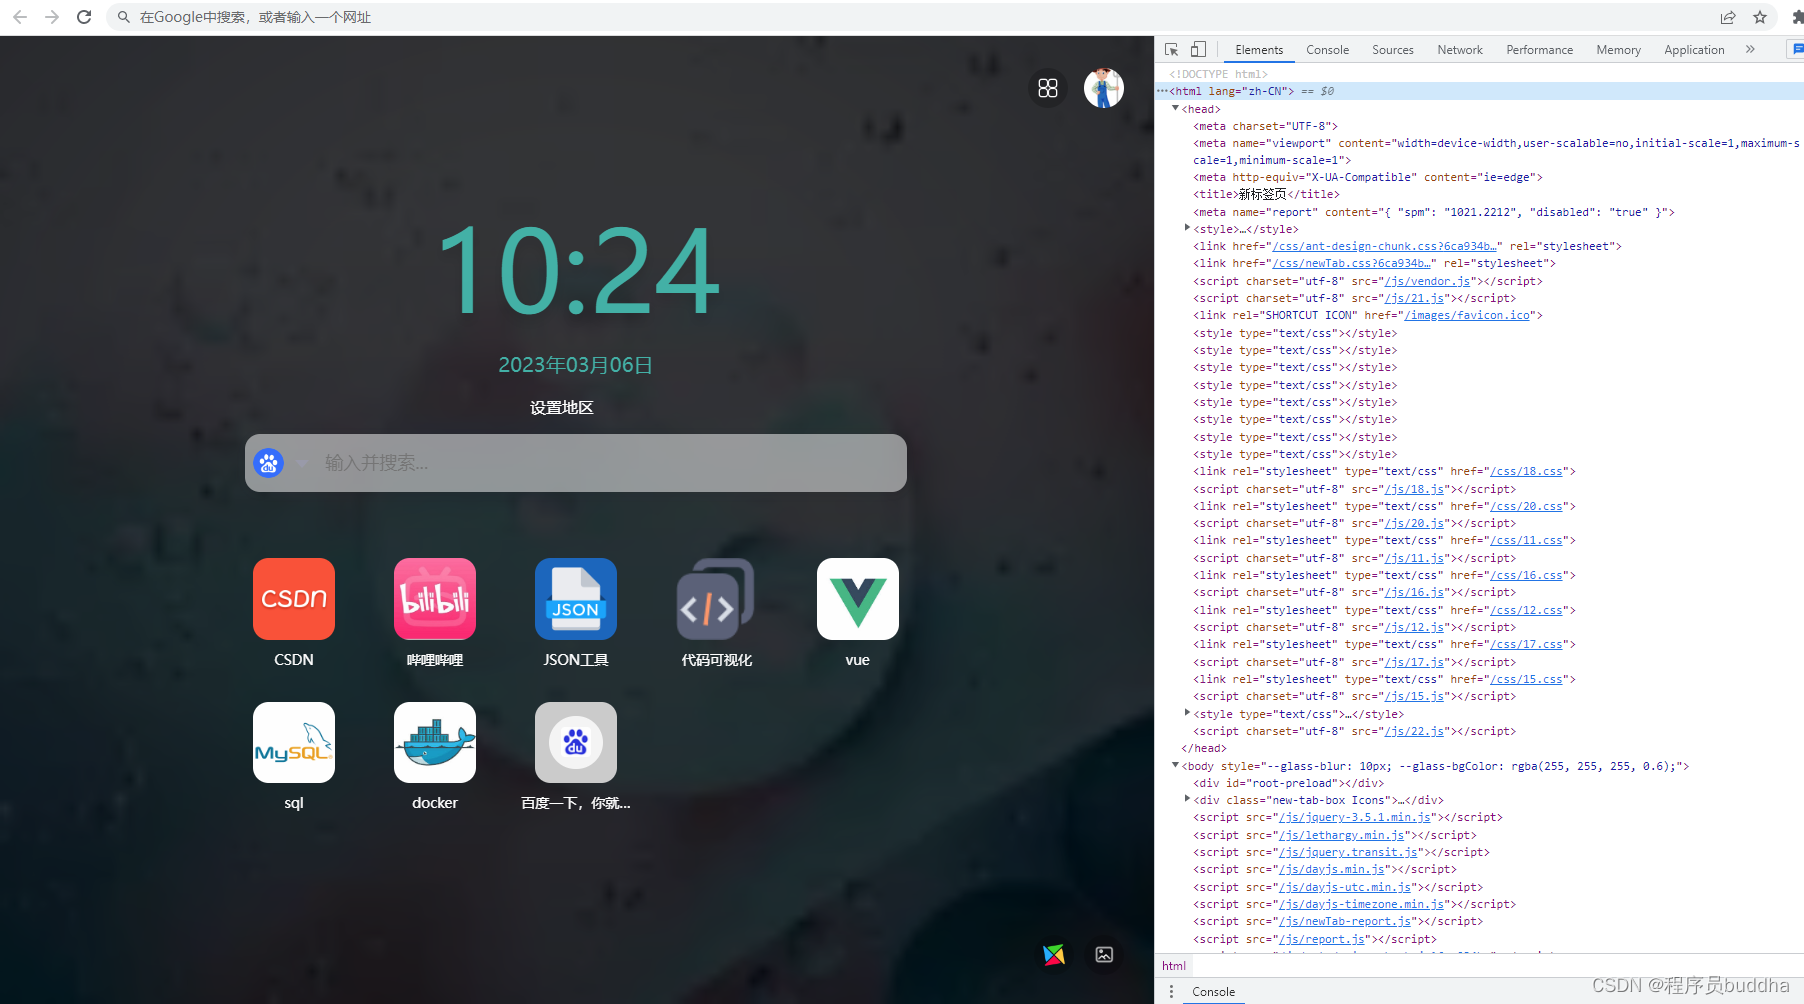The height and width of the screenshot is (1004, 1804).
Task: Select the meta charset UTF-8 node
Action: pos(1265,127)
